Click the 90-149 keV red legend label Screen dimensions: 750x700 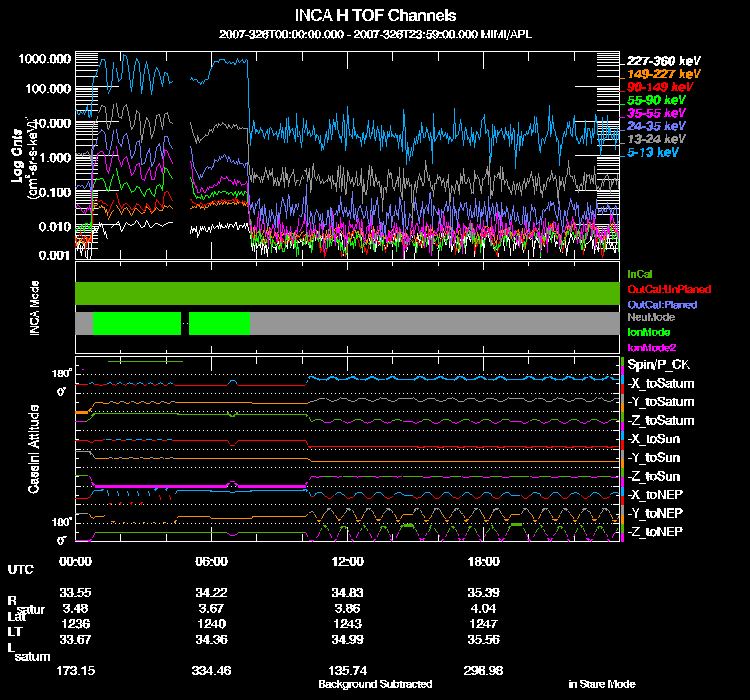coord(660,87)
